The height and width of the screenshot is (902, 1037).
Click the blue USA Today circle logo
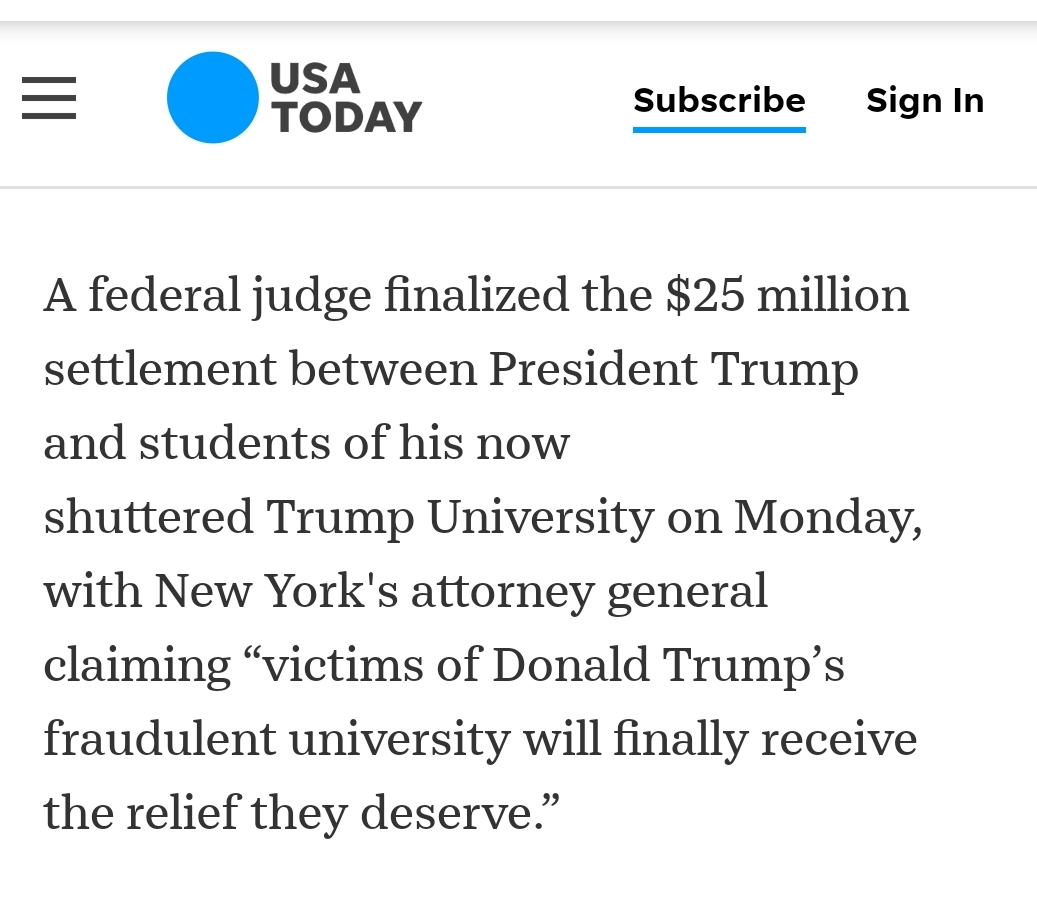point(212,97)
